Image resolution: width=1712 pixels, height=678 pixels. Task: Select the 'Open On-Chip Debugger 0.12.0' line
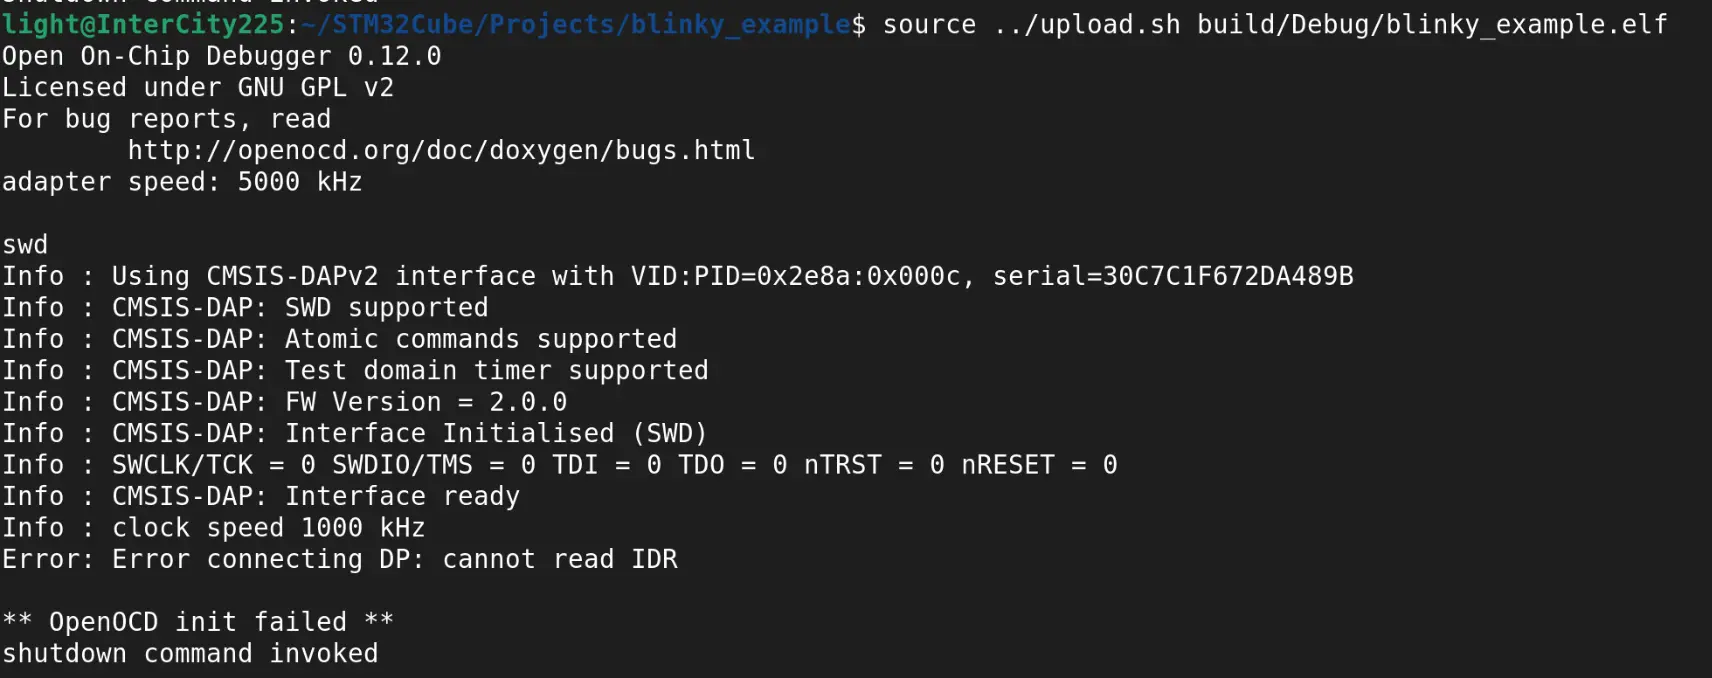tap(221, 56)
